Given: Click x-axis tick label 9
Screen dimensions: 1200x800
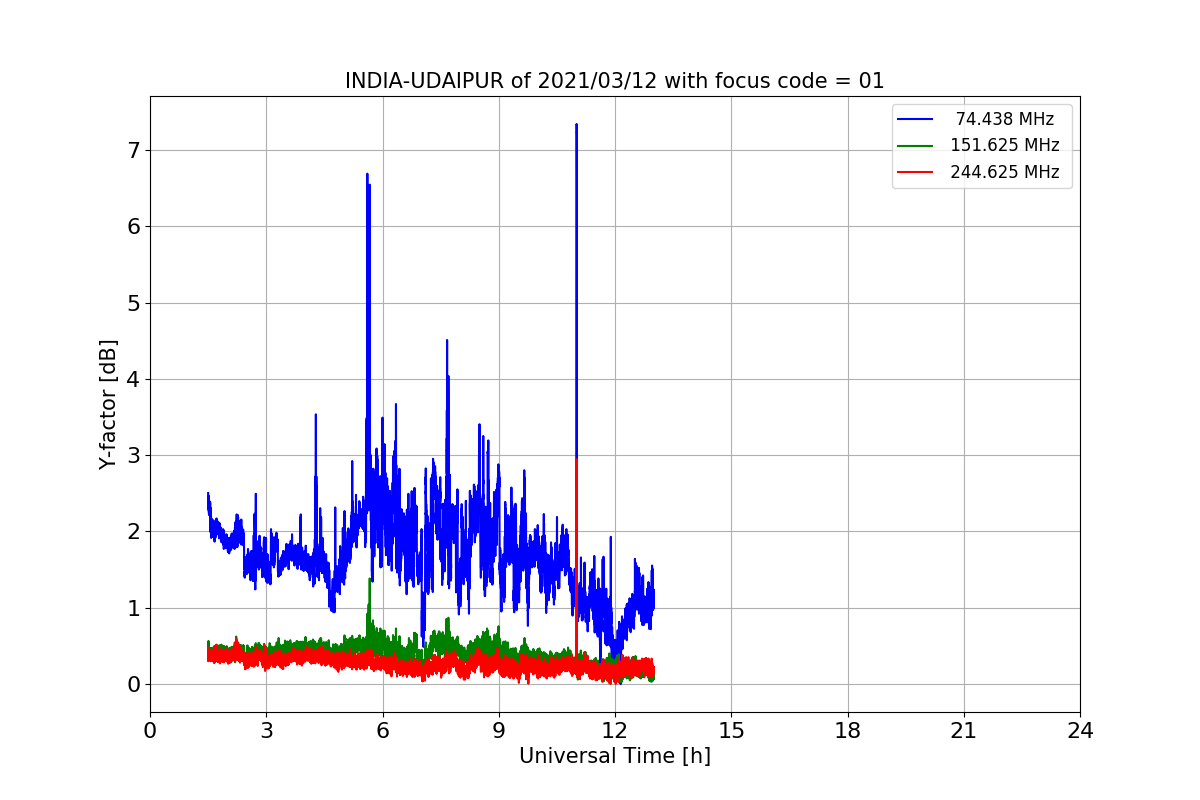Looking at the screenshot, I should [x=499, y=731].
